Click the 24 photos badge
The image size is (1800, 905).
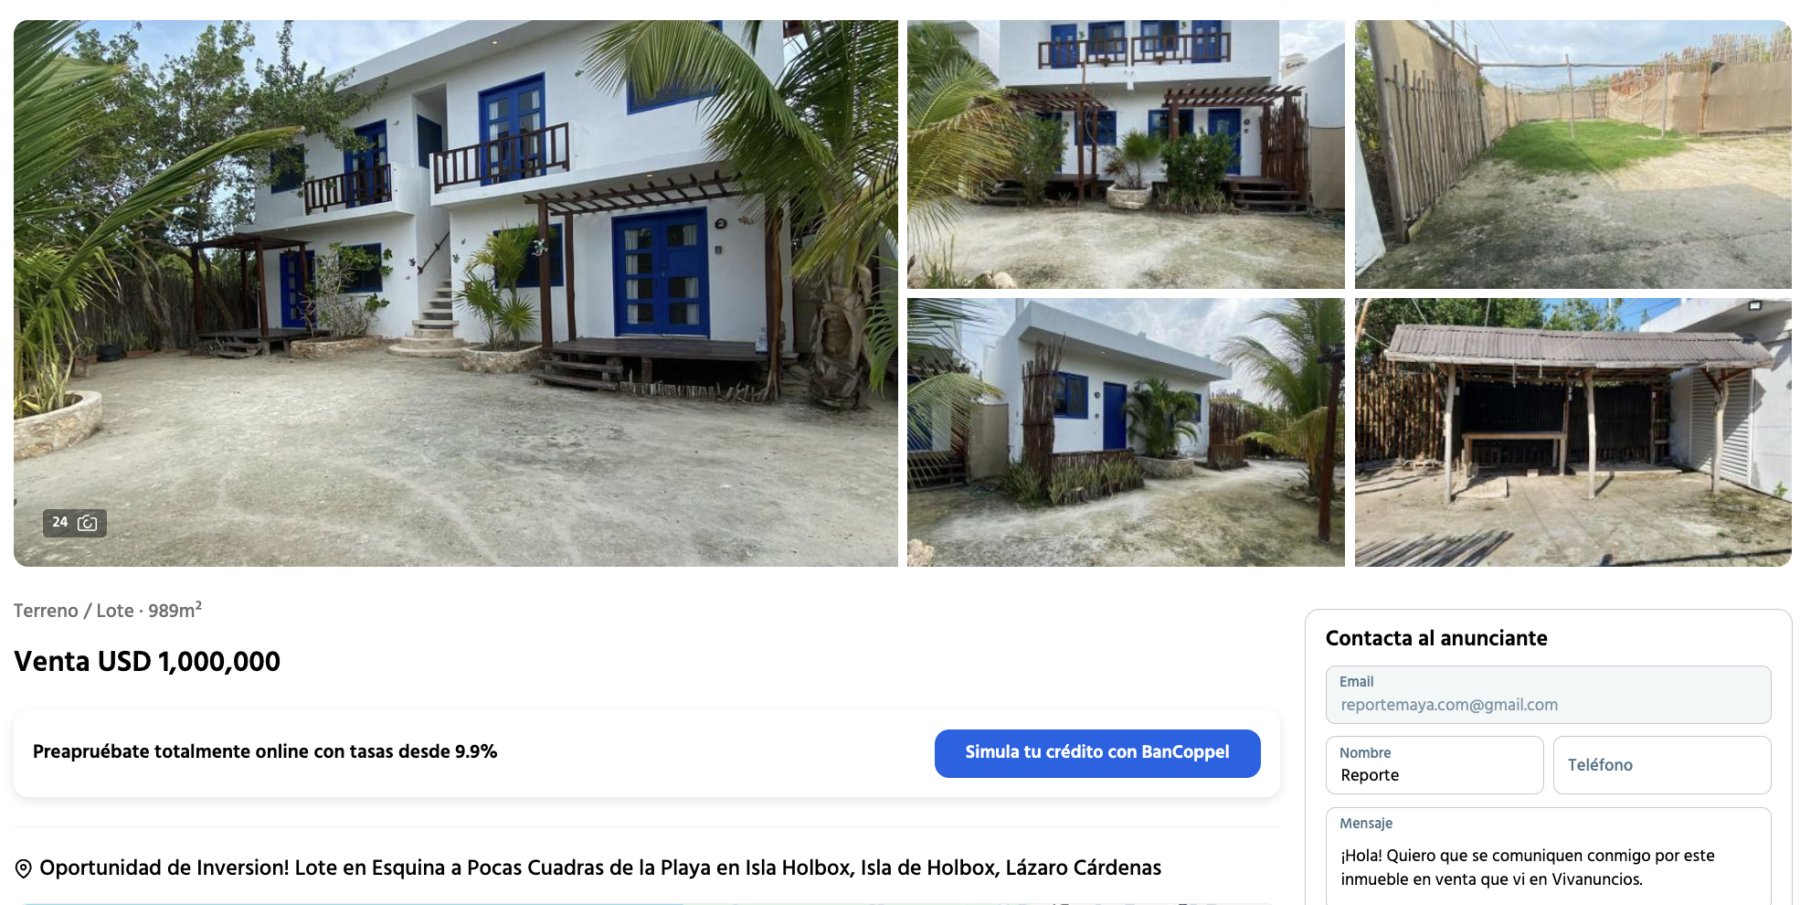tap(75, 523)
